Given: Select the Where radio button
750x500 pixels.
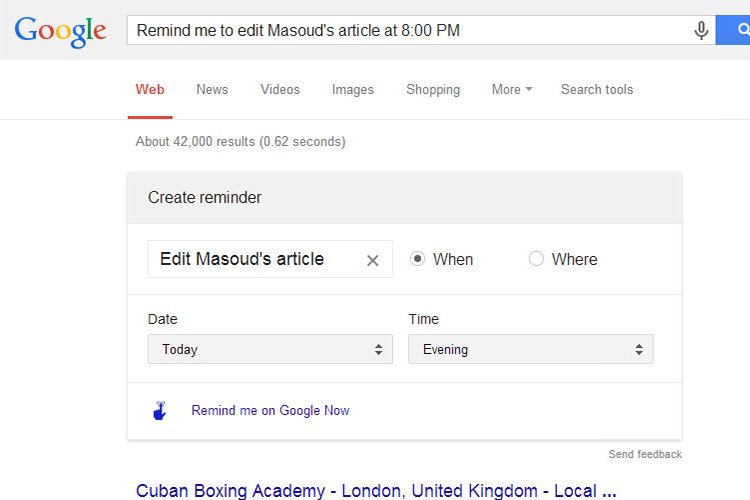Looking at the screenshot, I should pyautogui.click(x=536, y=259).
